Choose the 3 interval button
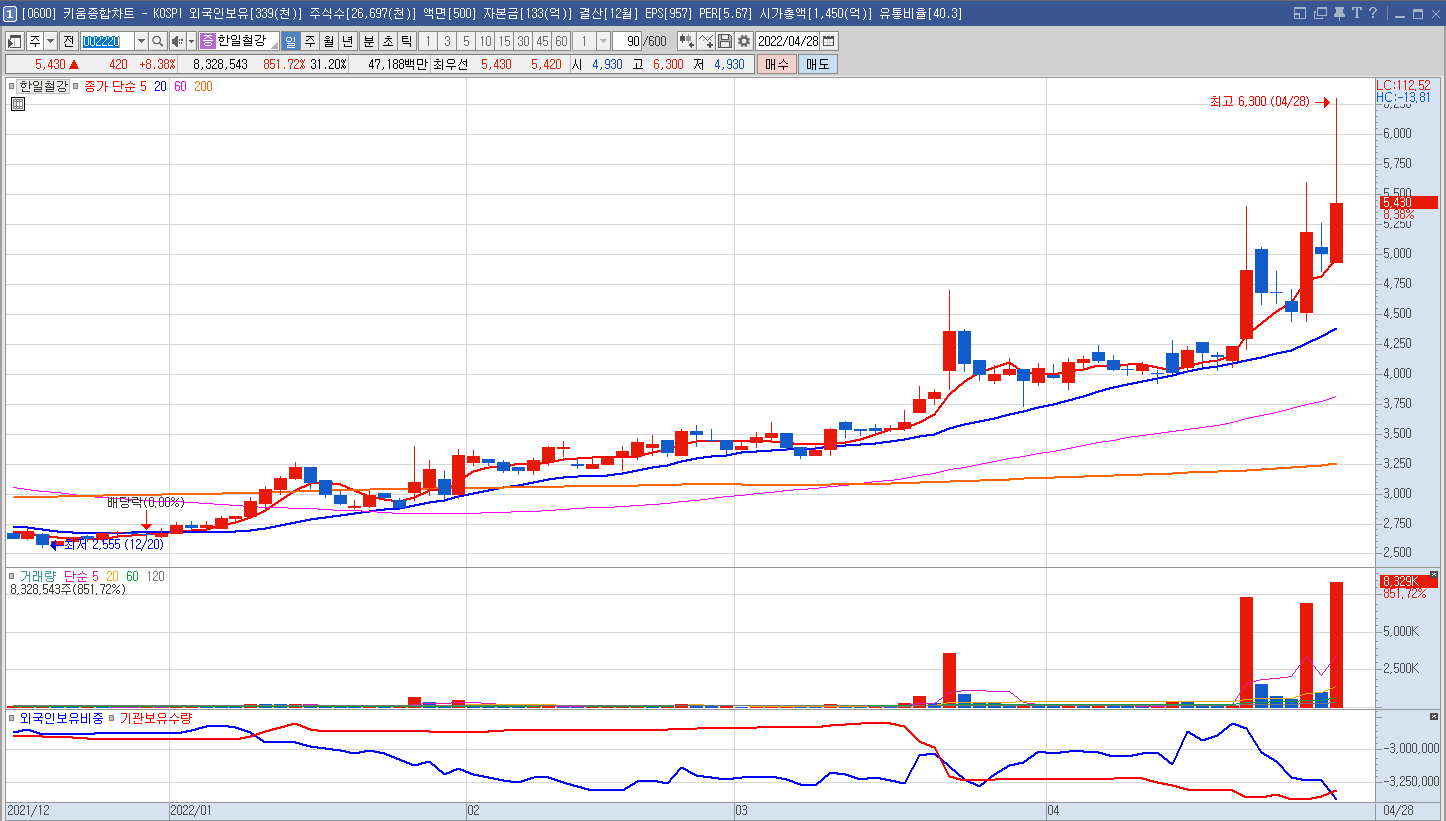 [x=446, y=41]
